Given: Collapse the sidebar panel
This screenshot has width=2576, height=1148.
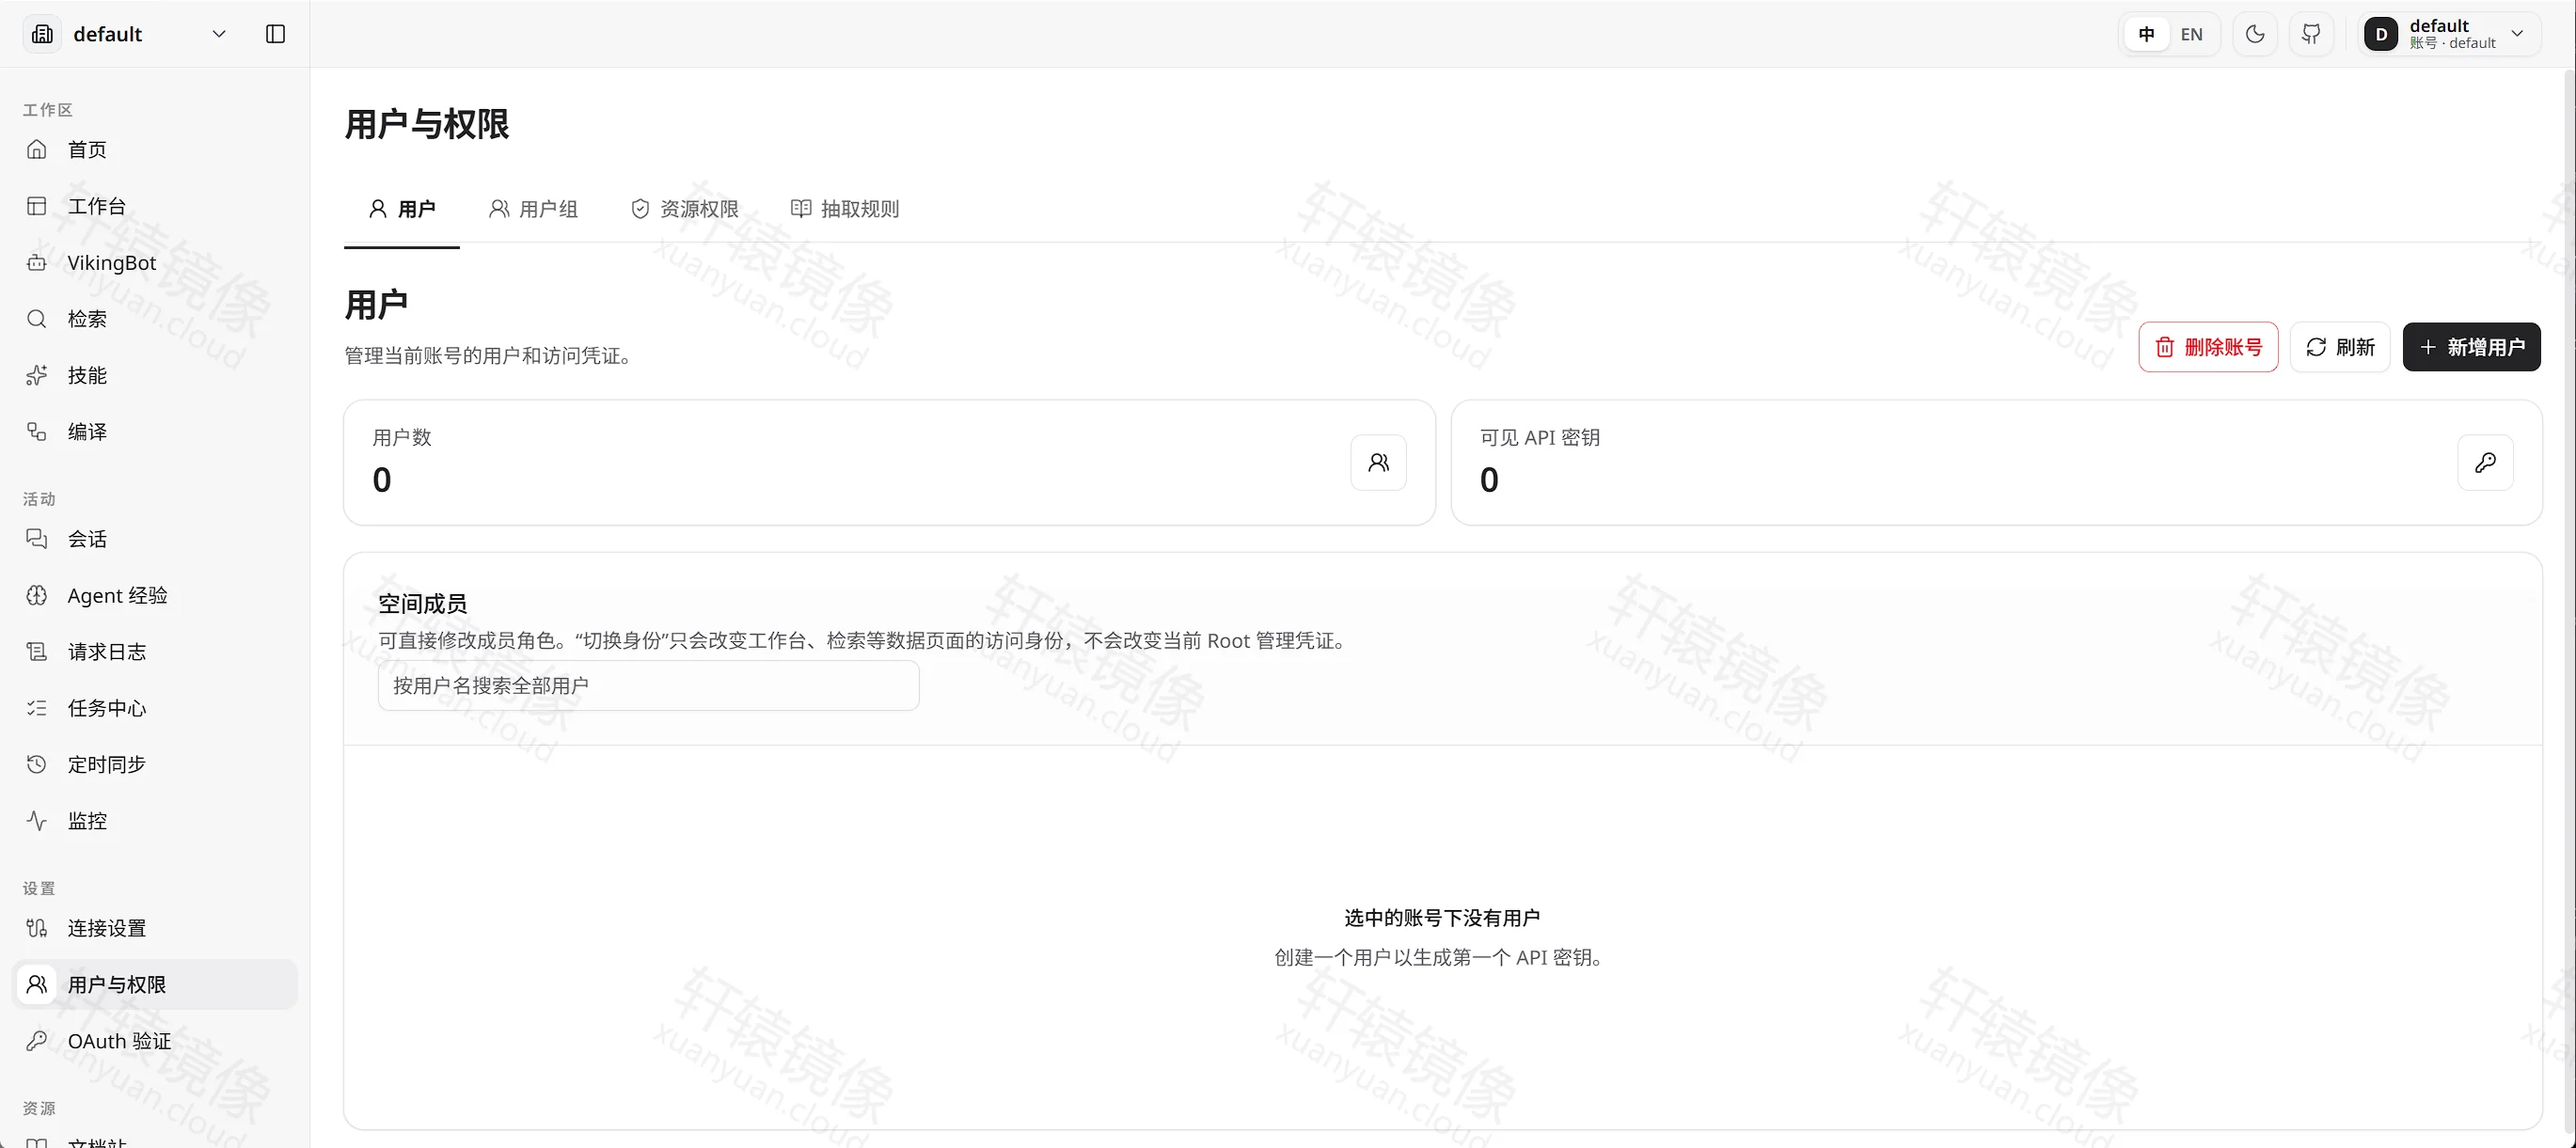Looking at the screenshot, I should 276,34.
